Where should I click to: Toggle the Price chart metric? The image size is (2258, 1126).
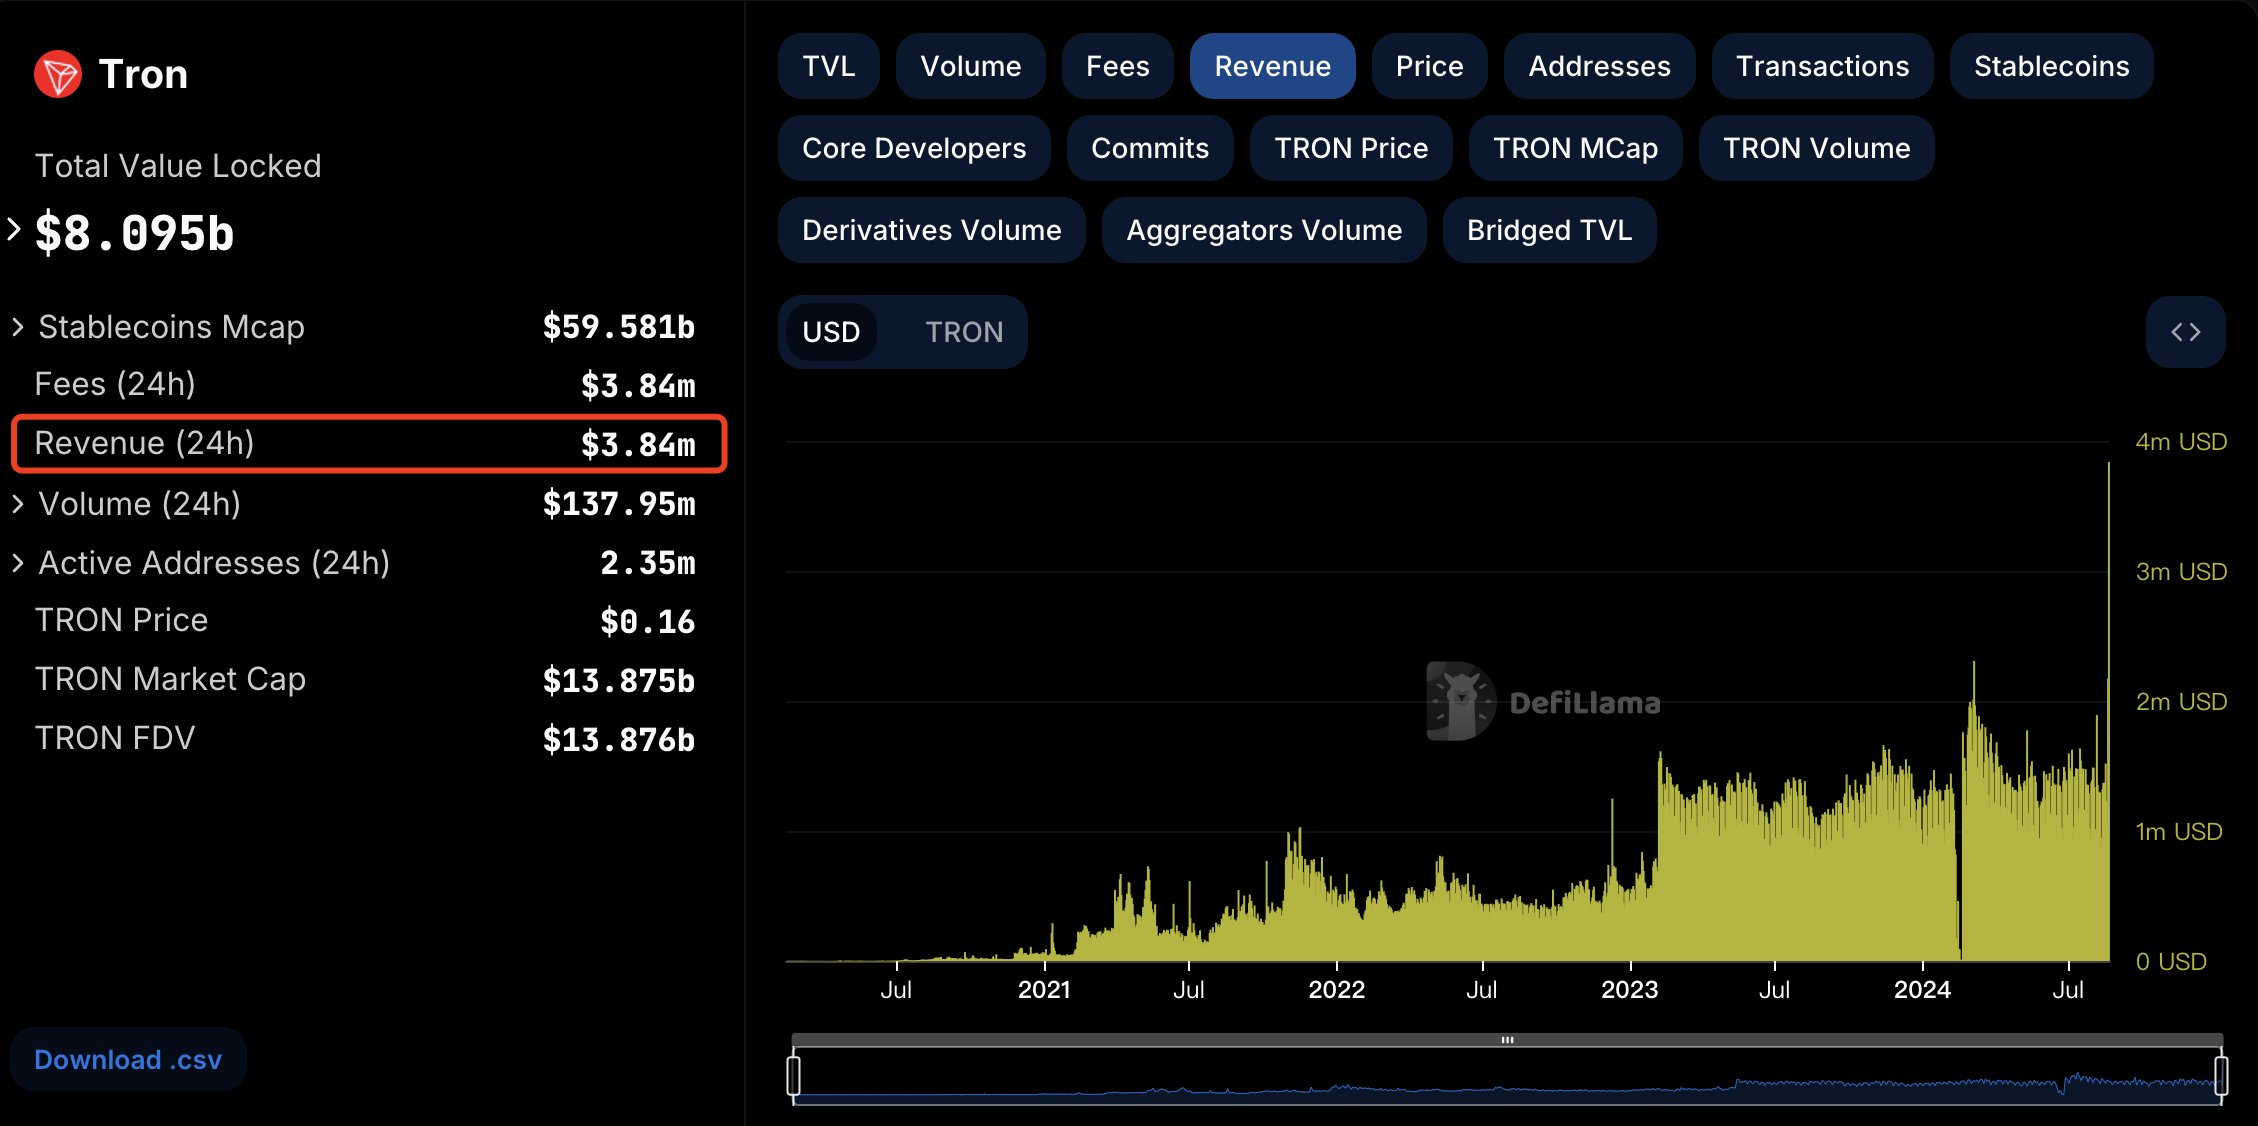[1429, 66]
